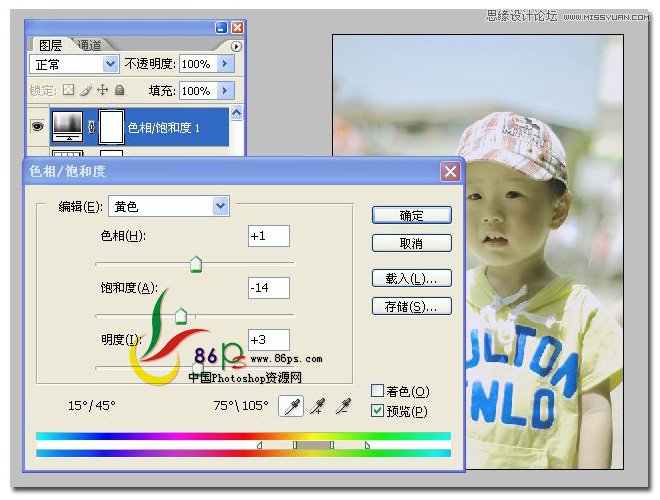660x500 pixels.
Task: Click lock all padlock icon
Action: pos(120,90)
